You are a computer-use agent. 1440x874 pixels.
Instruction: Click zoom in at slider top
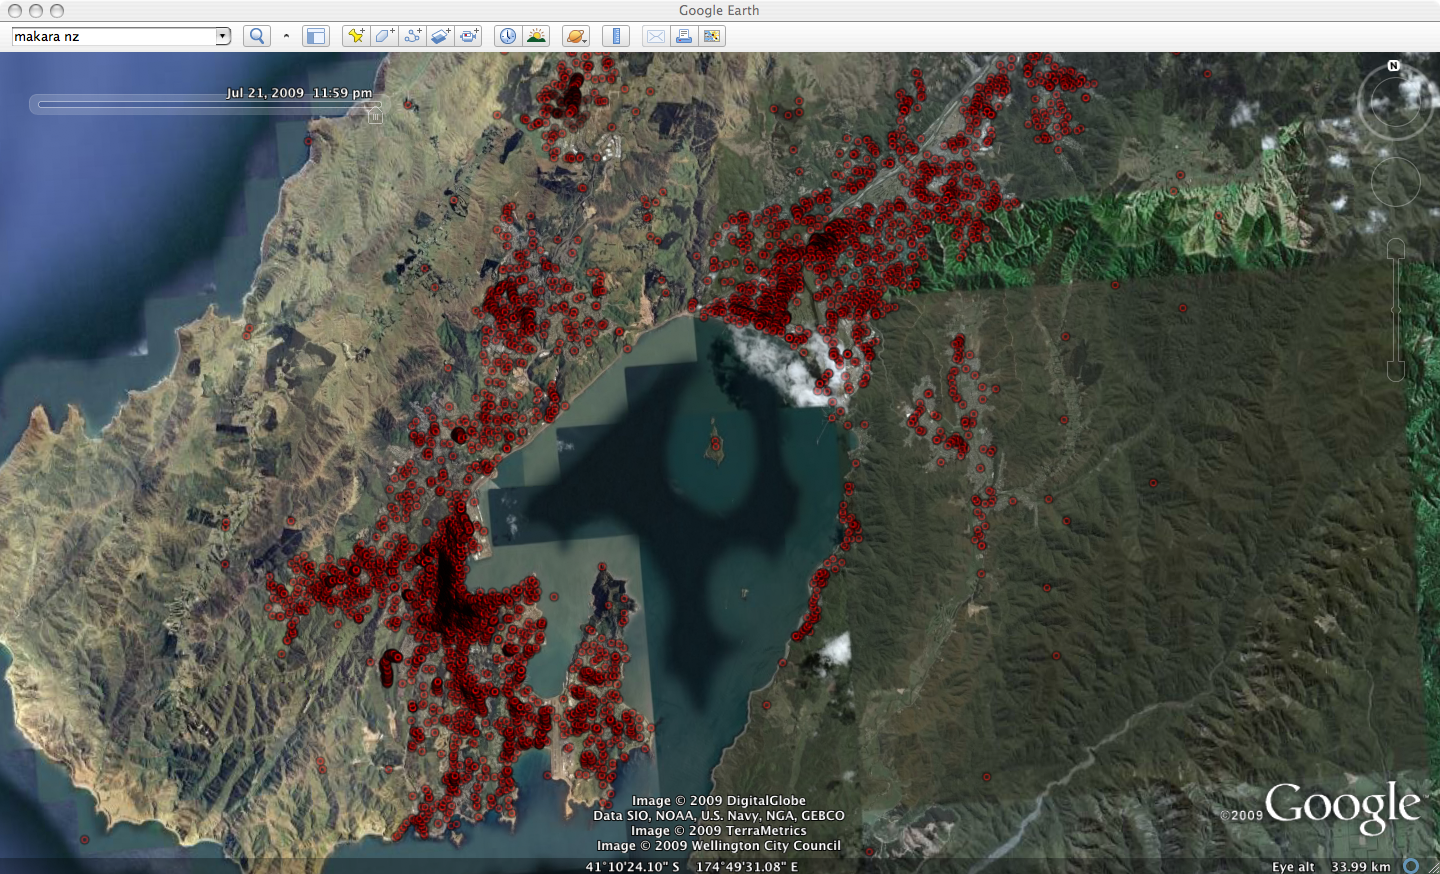tap(1396, 248)
